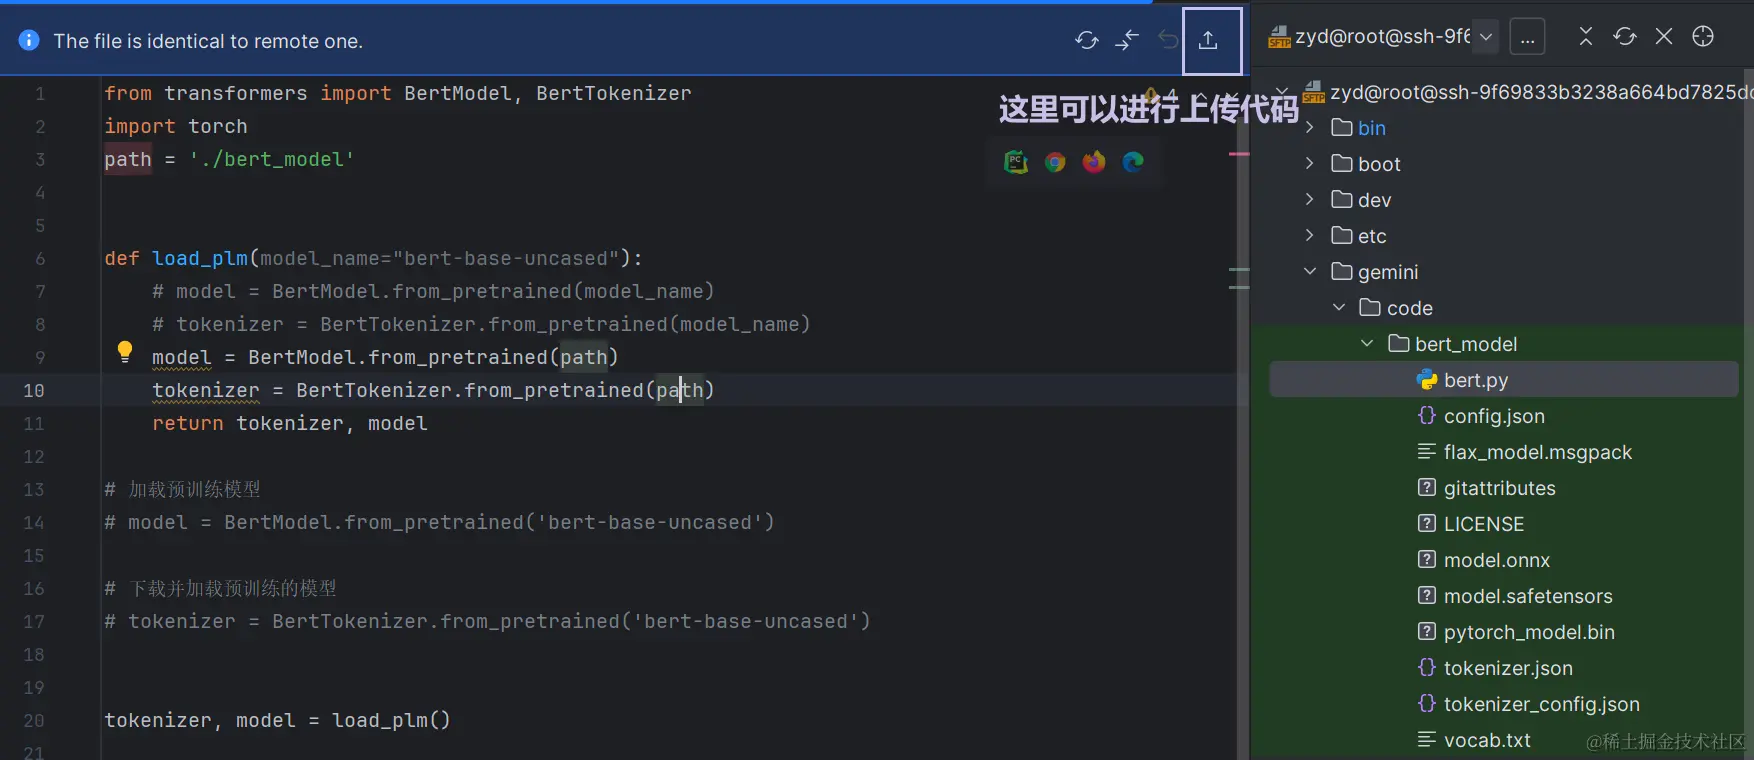Collapse all nodes in remote host tree
Screen dimensions: 1754x760
tap(1586, 37)
